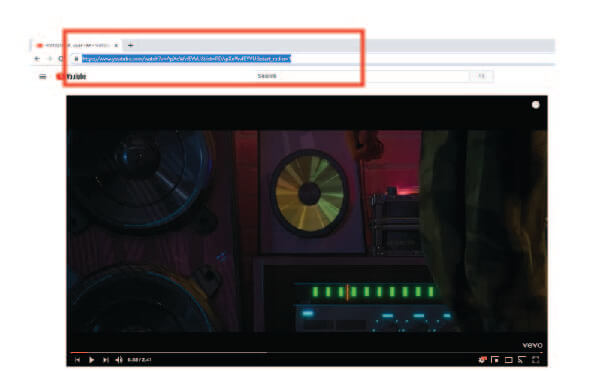Play the video with the play button
The width and height of the screenshot is (612, 371).
91,360
